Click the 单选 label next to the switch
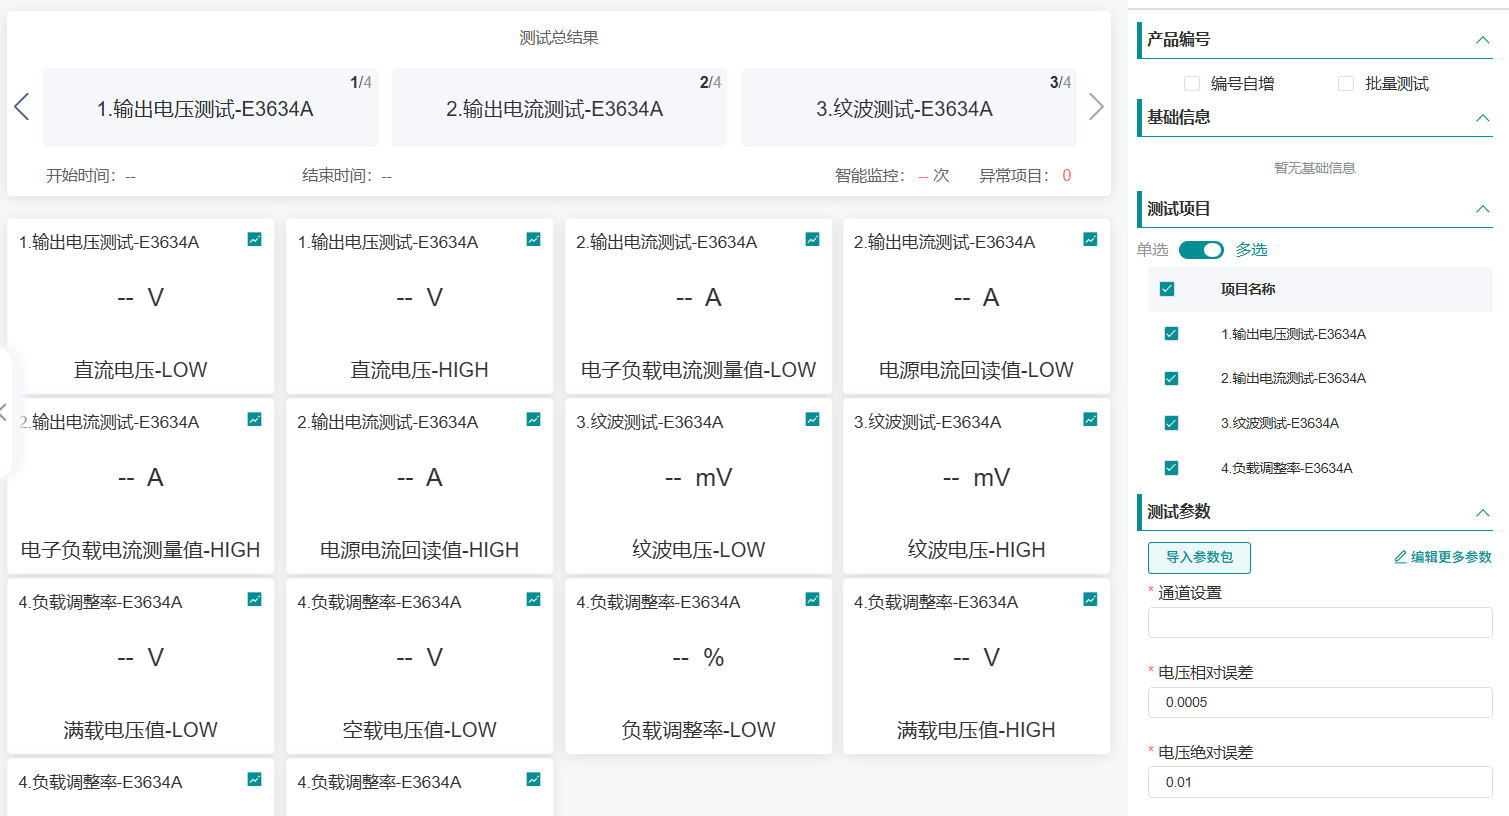1509x816 pixels. (x=1152, y=250)
